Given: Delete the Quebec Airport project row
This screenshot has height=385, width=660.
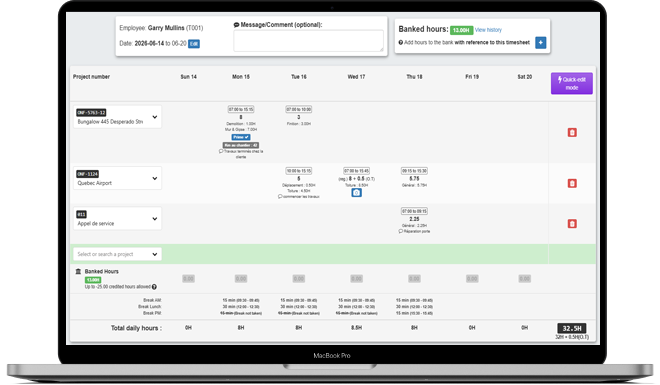Looking at the screenshot, I should (572, 183).
